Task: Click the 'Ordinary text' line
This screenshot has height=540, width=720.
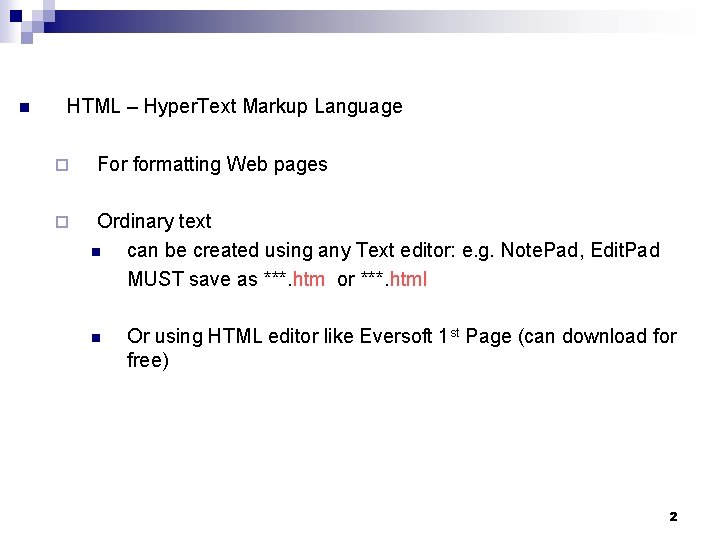Action: (154, 221)
